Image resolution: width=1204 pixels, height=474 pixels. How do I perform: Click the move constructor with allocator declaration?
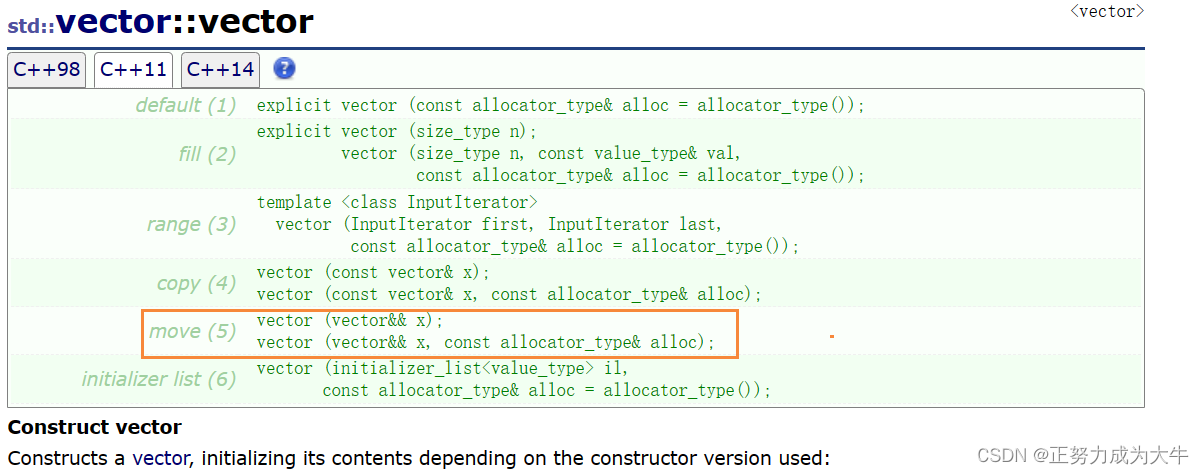(486, 342)
